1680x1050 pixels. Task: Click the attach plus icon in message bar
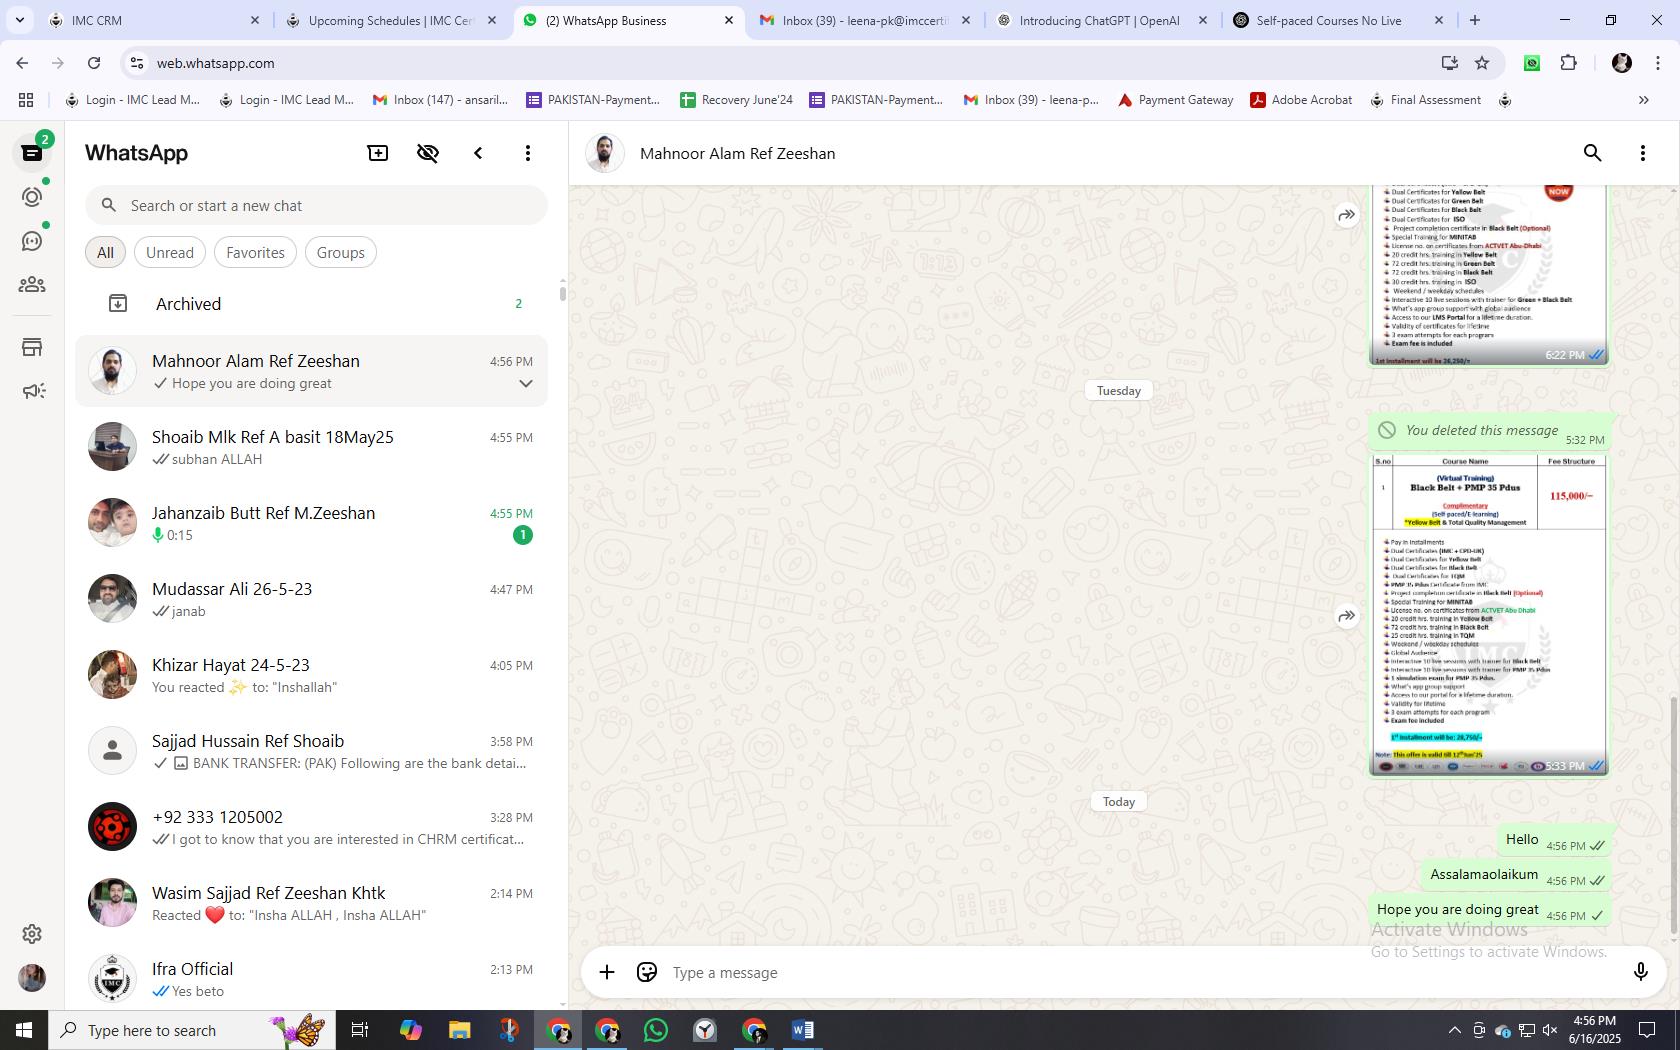coord(607,972)
